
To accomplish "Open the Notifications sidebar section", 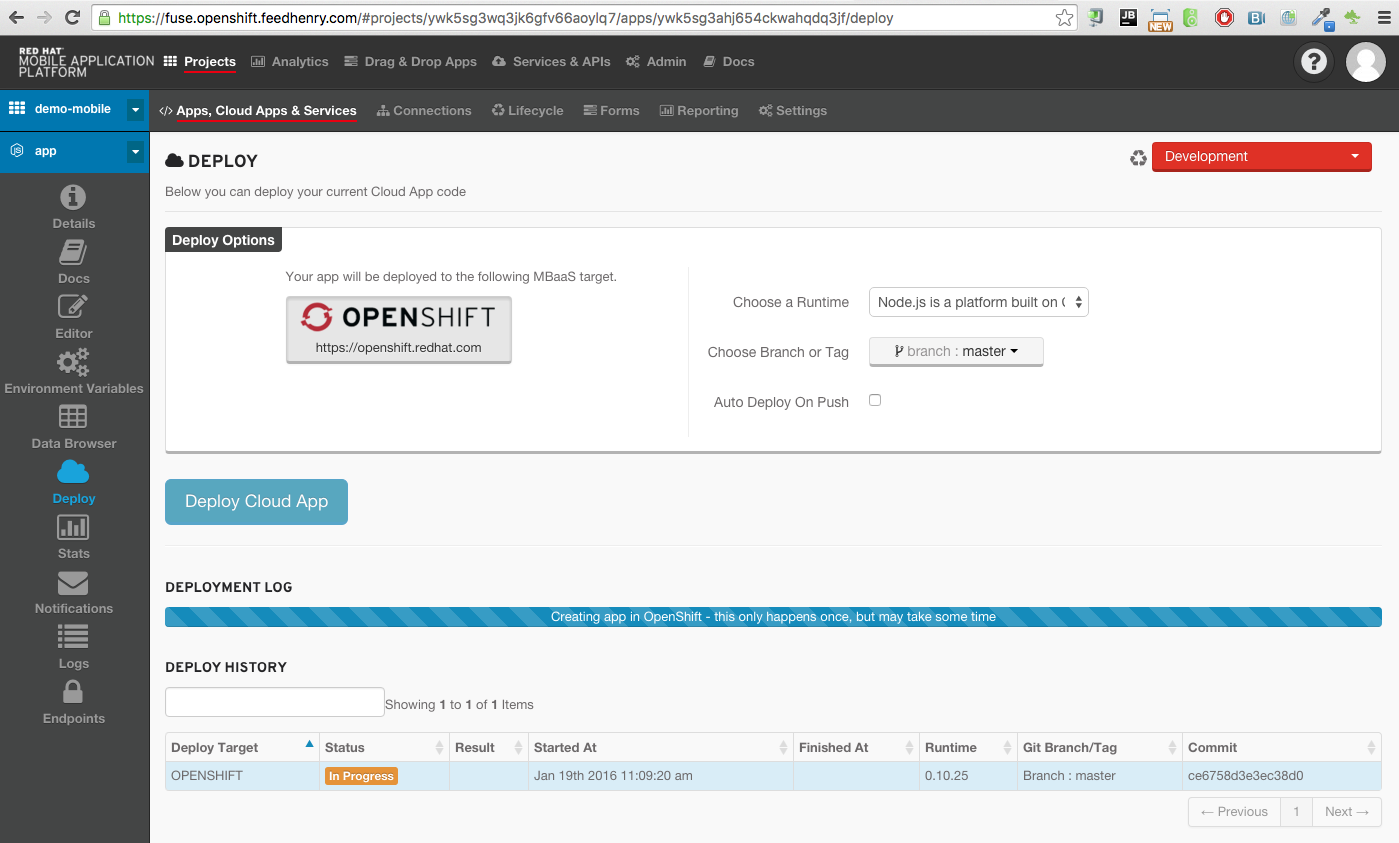I will pyautogui.click(x=74, y=593).
